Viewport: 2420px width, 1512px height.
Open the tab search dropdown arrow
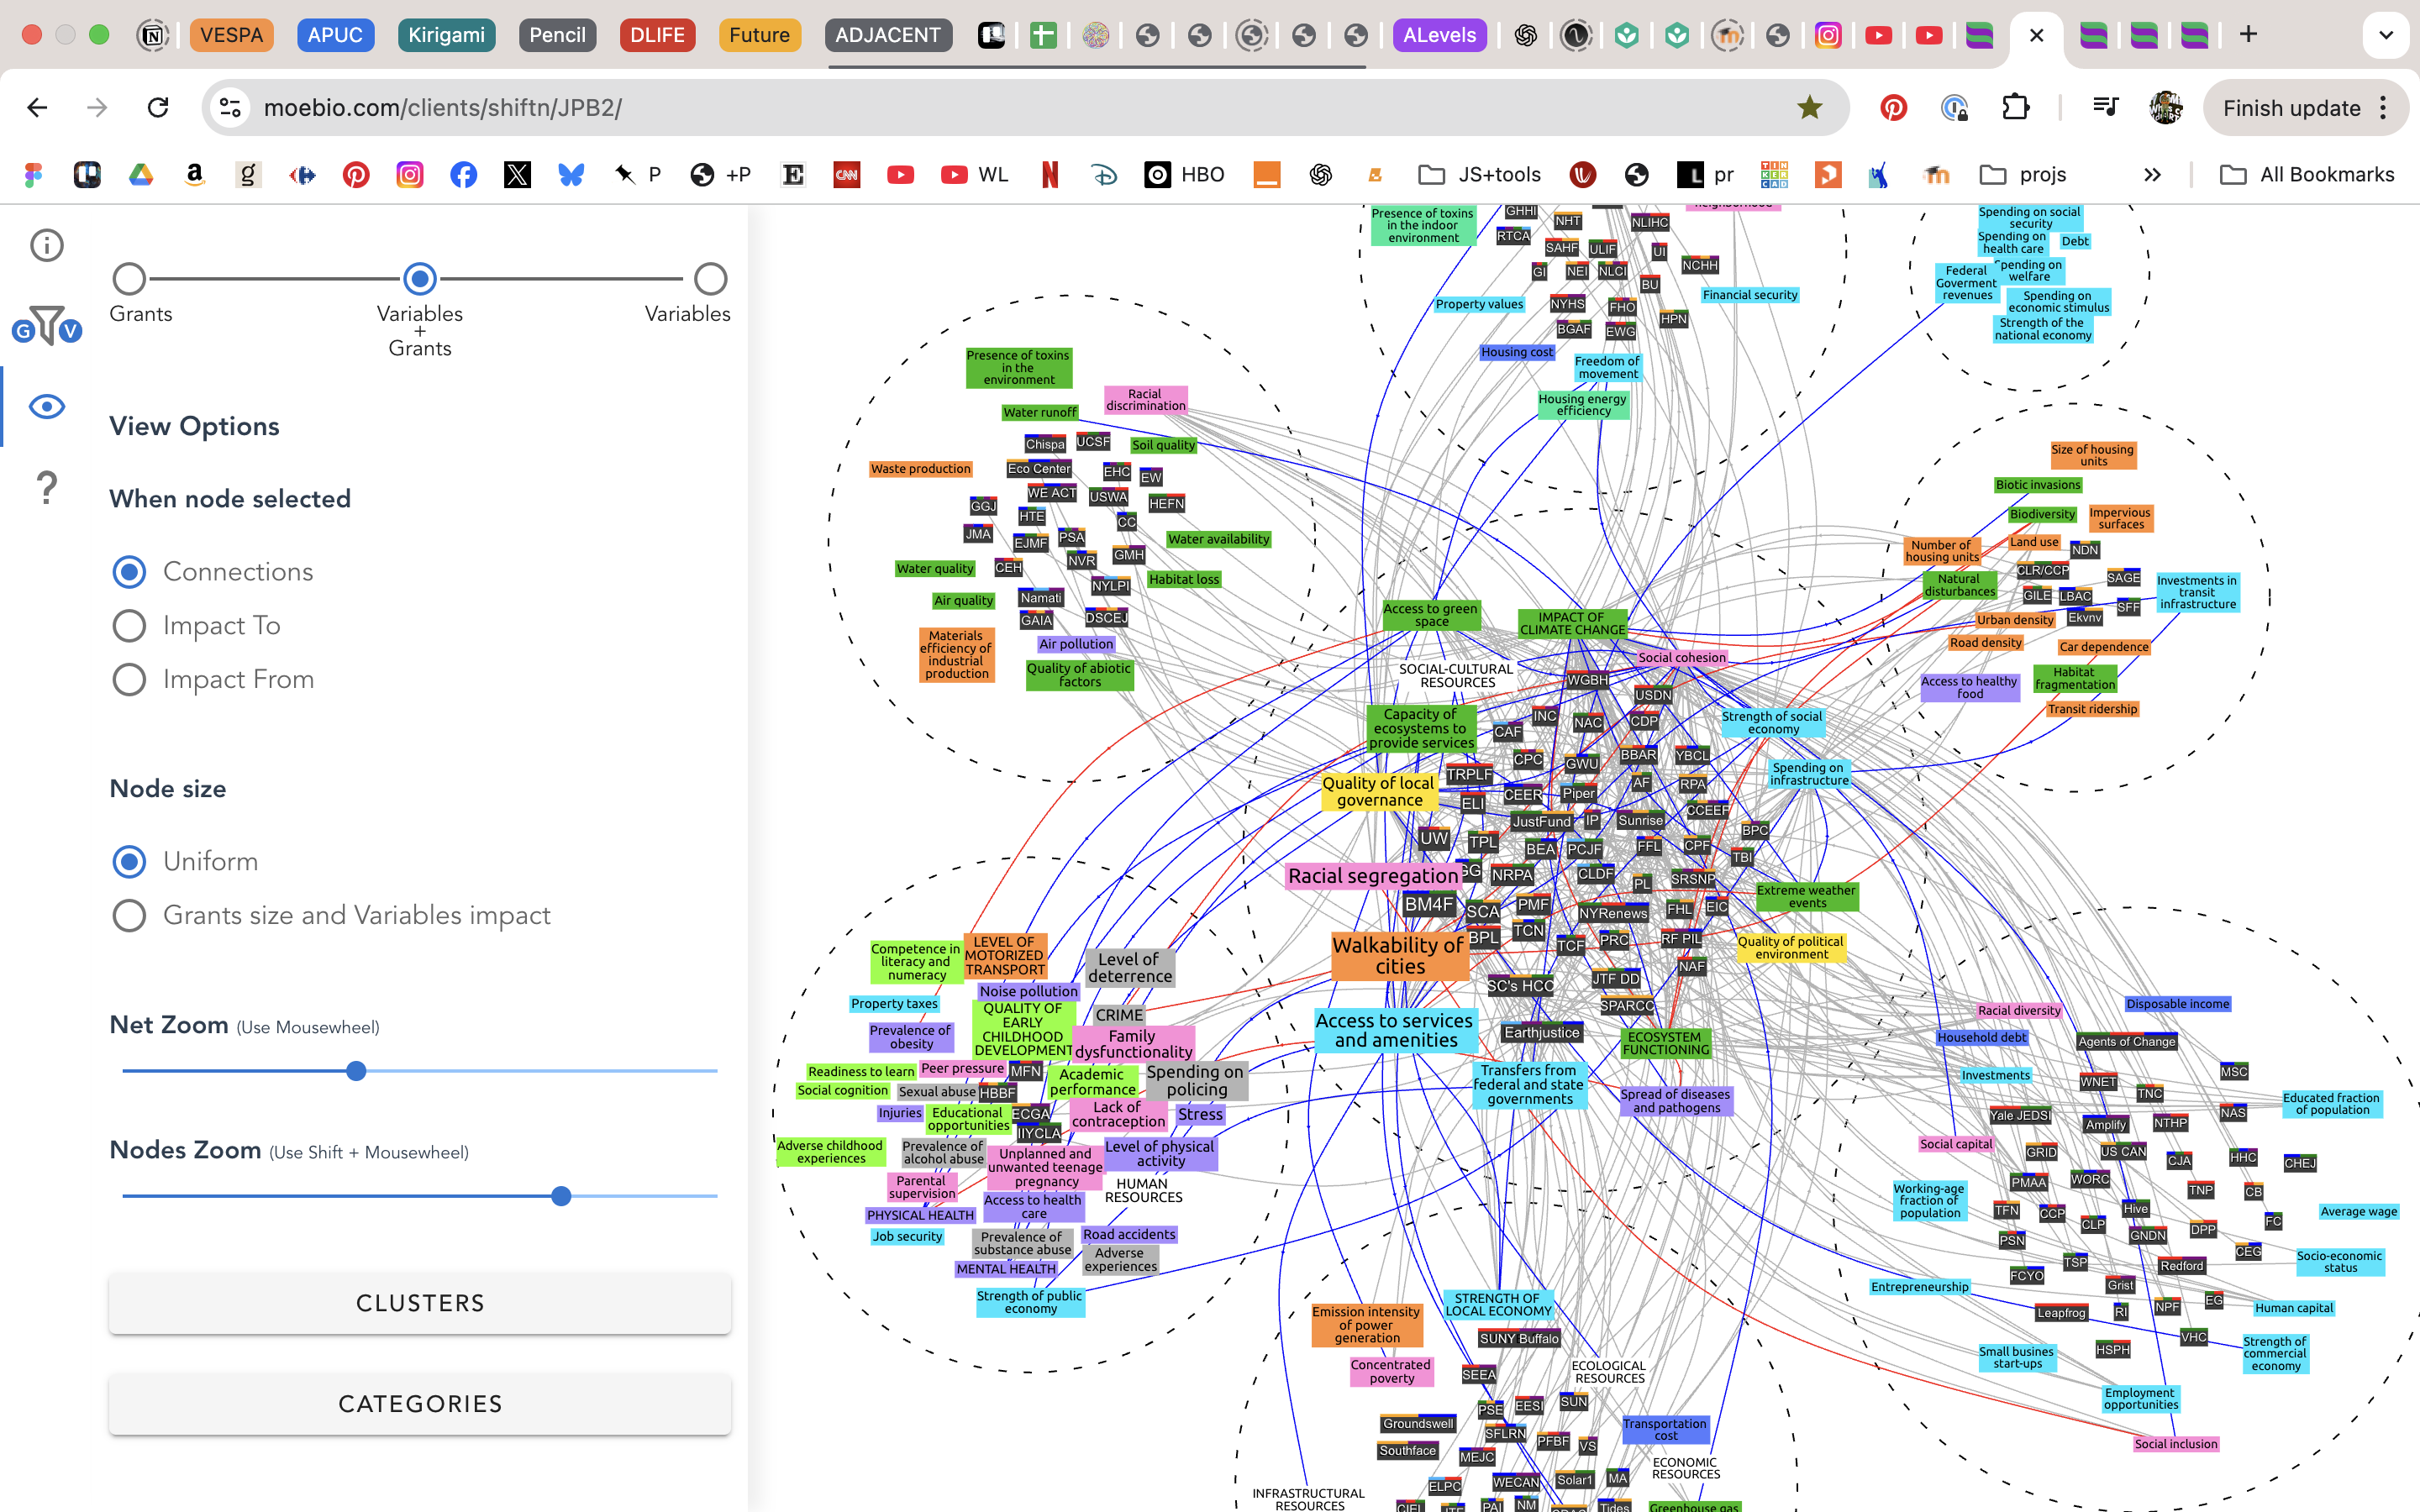coord(2386,35)
